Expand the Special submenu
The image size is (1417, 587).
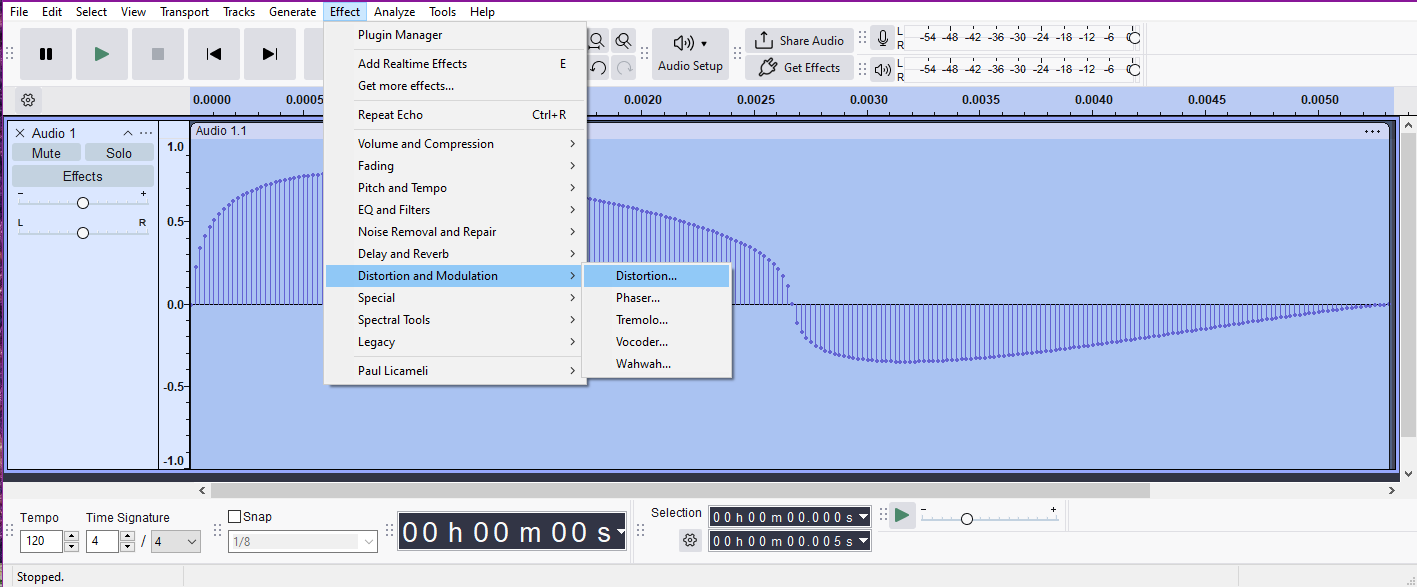click(455, 298)
